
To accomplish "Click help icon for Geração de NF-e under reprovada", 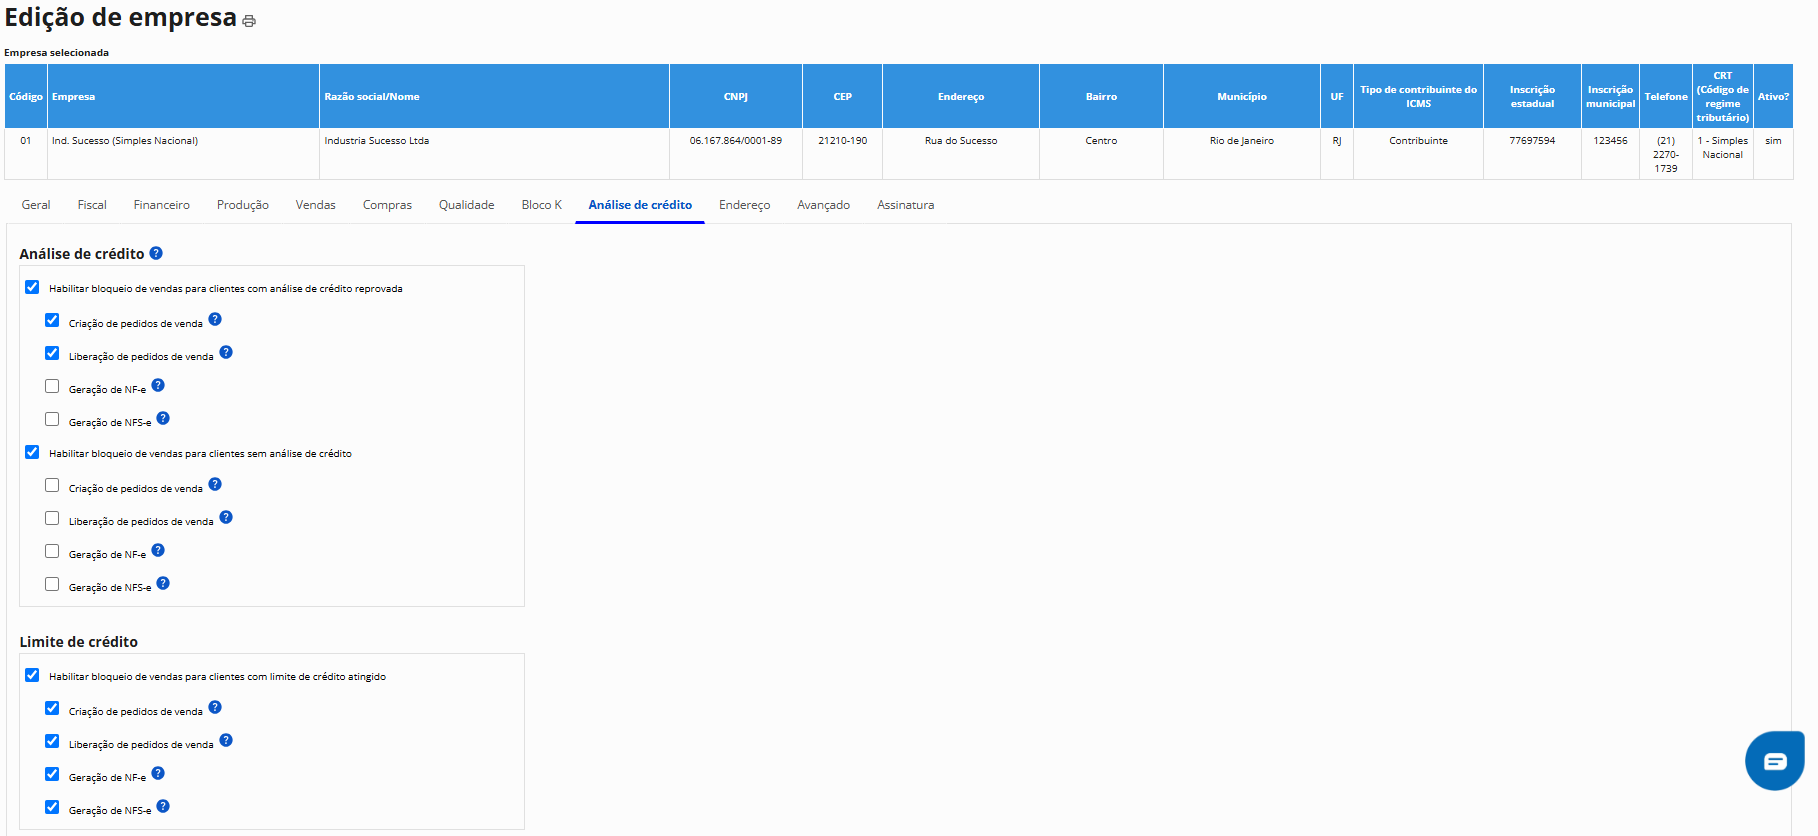I will (158, 386).
